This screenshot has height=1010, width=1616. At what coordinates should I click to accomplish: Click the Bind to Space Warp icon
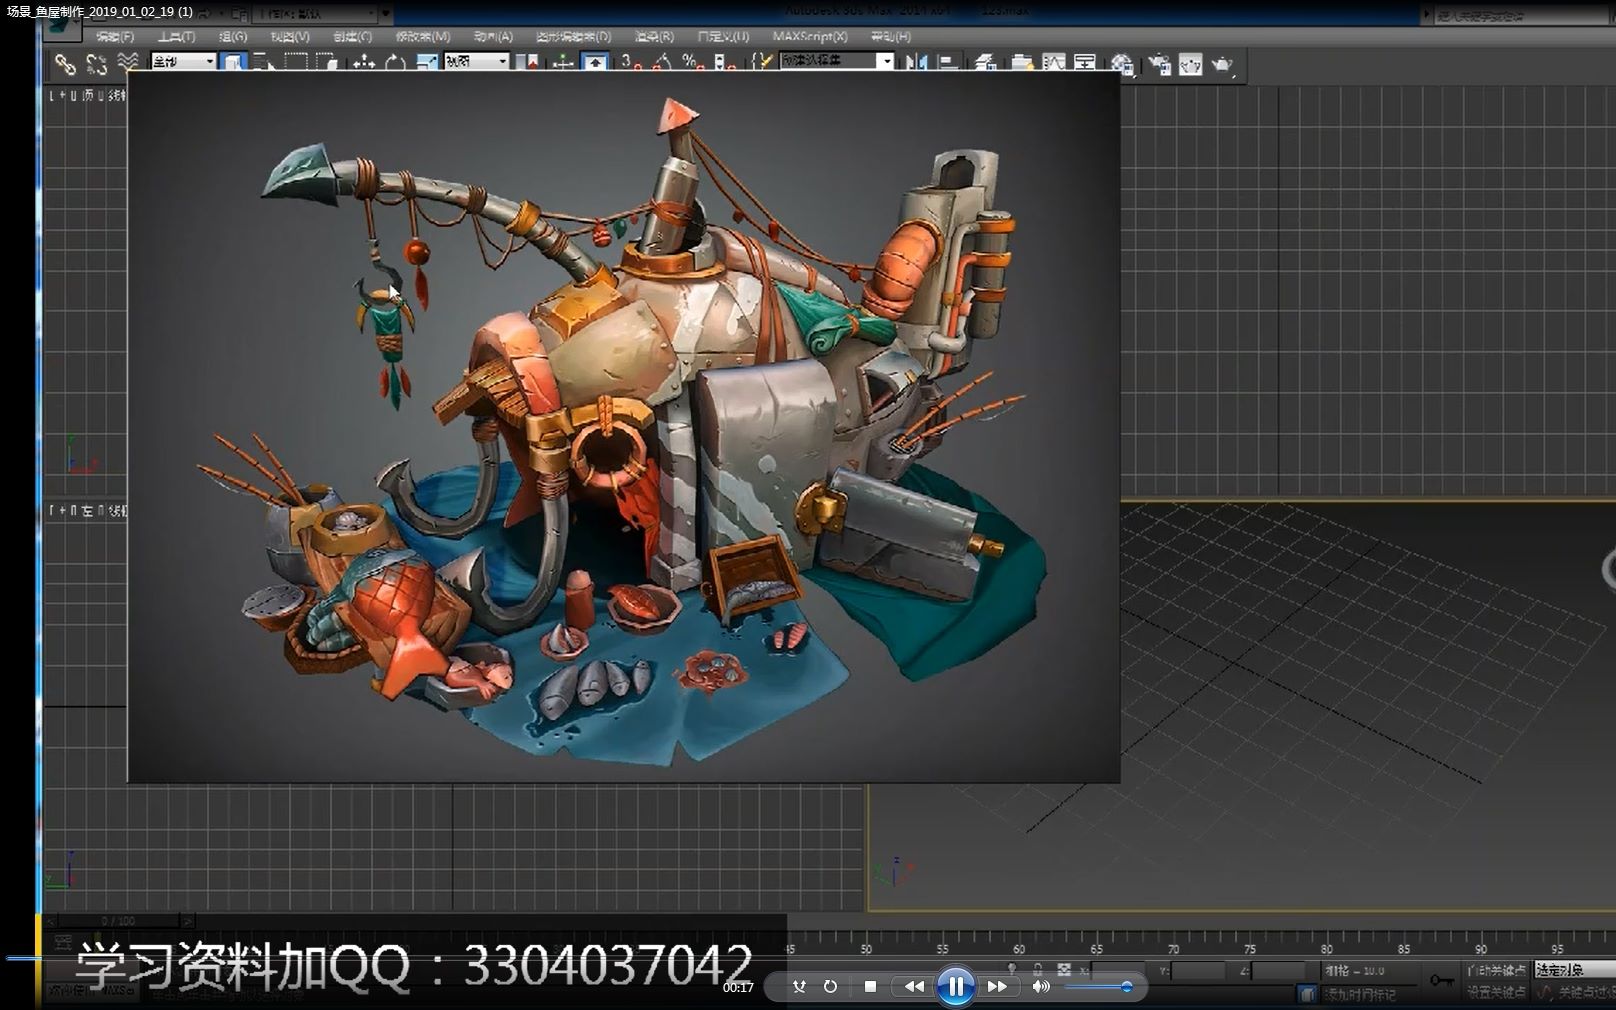(x=128, y=63)
